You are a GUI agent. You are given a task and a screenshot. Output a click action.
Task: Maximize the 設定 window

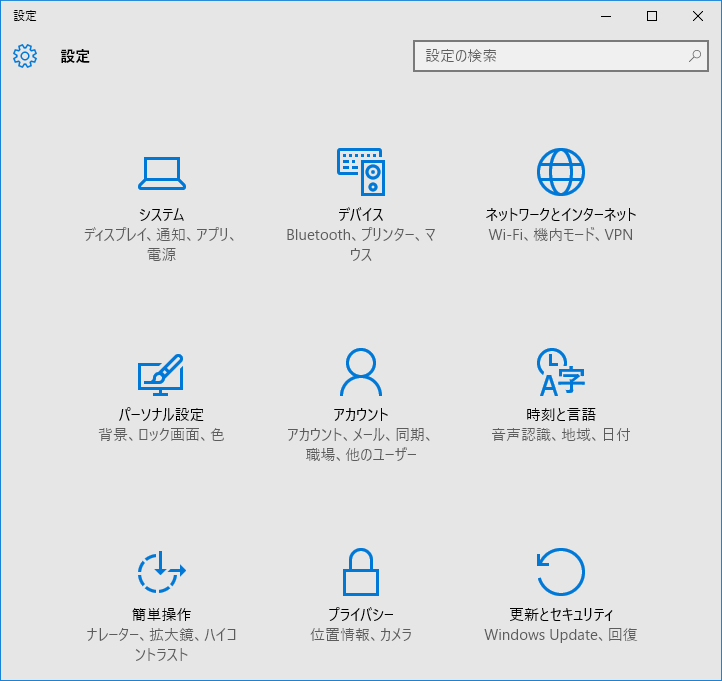pyautogui.click(x=652, y=16)
